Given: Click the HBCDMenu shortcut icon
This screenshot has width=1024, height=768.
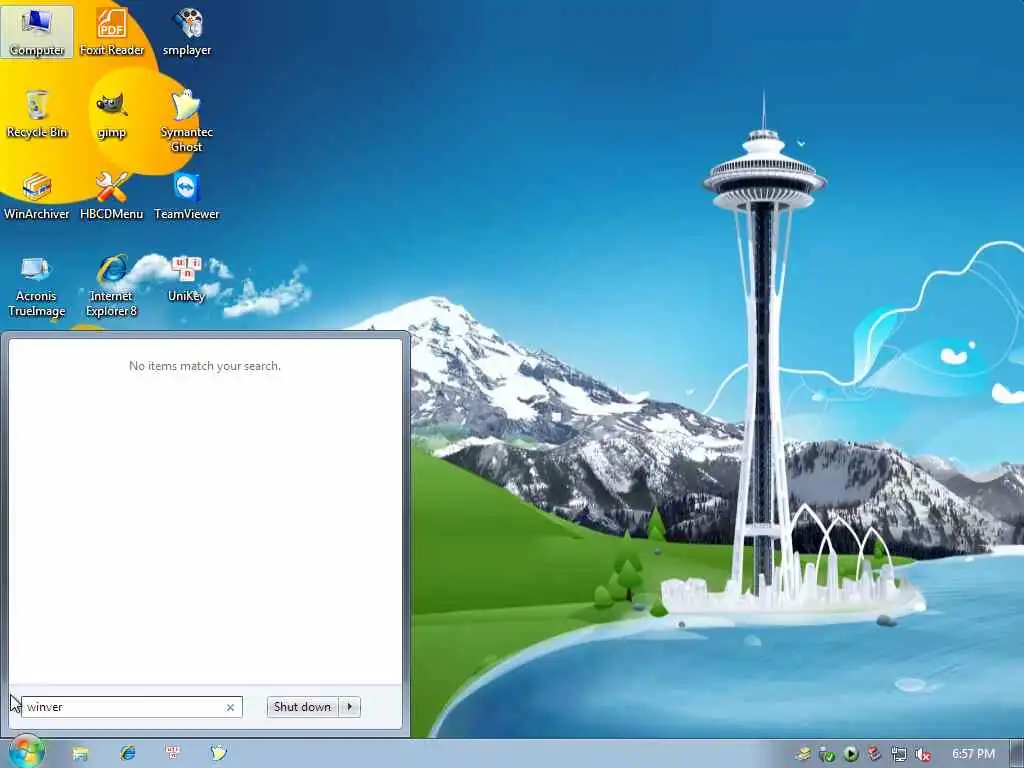Looking at the screenshot, I should click(x=112, y=195).
